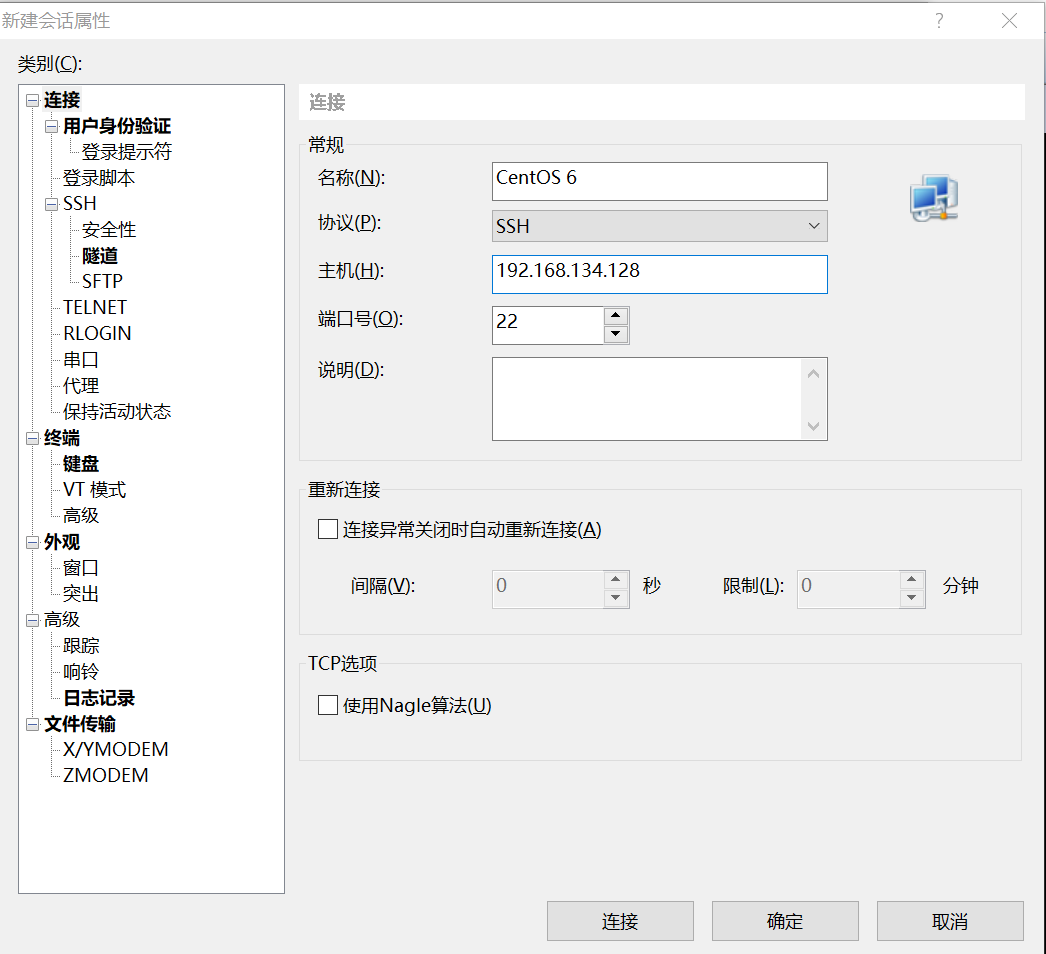The image size is (1046, 954).
Task: Increase 间隔 seconds value
Action: (616, 579)
